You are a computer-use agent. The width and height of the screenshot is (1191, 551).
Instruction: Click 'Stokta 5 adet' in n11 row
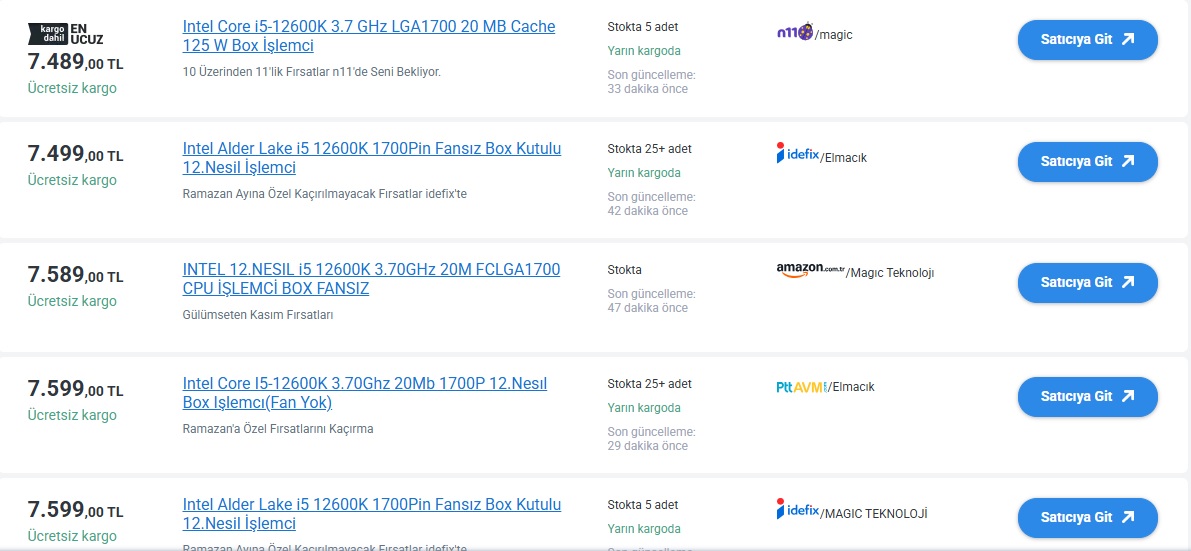coord(643,27)
